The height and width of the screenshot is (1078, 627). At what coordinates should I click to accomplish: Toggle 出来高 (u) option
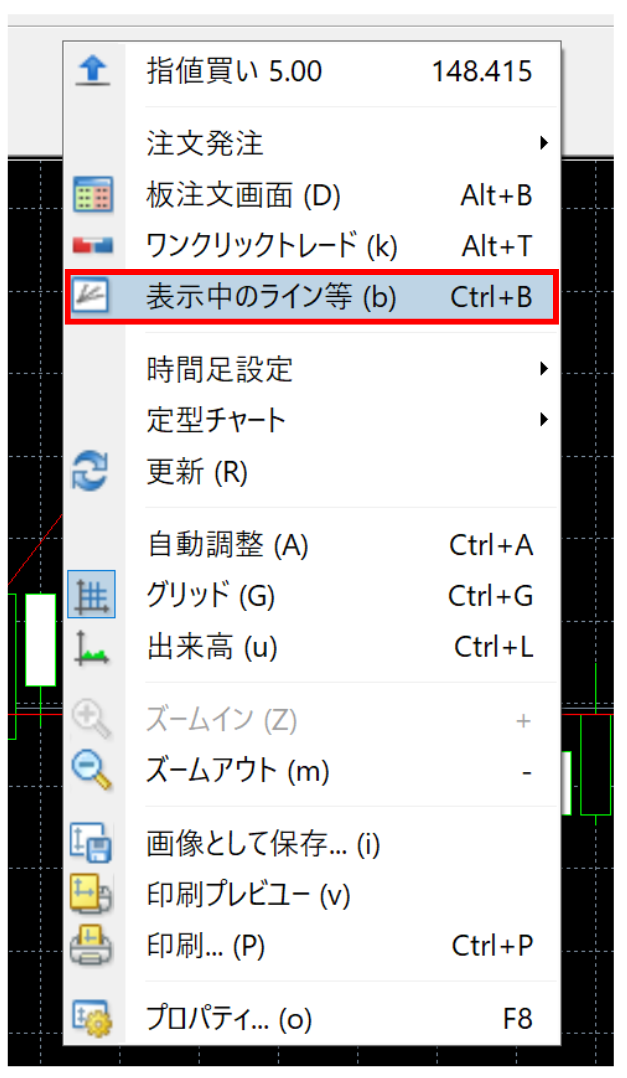click(x=312, y=647)
